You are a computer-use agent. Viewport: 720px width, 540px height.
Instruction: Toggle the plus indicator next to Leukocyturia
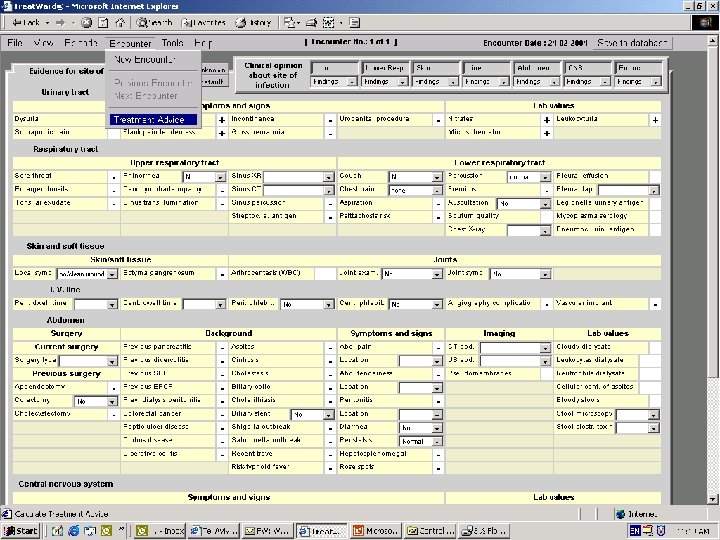[655, 119]
